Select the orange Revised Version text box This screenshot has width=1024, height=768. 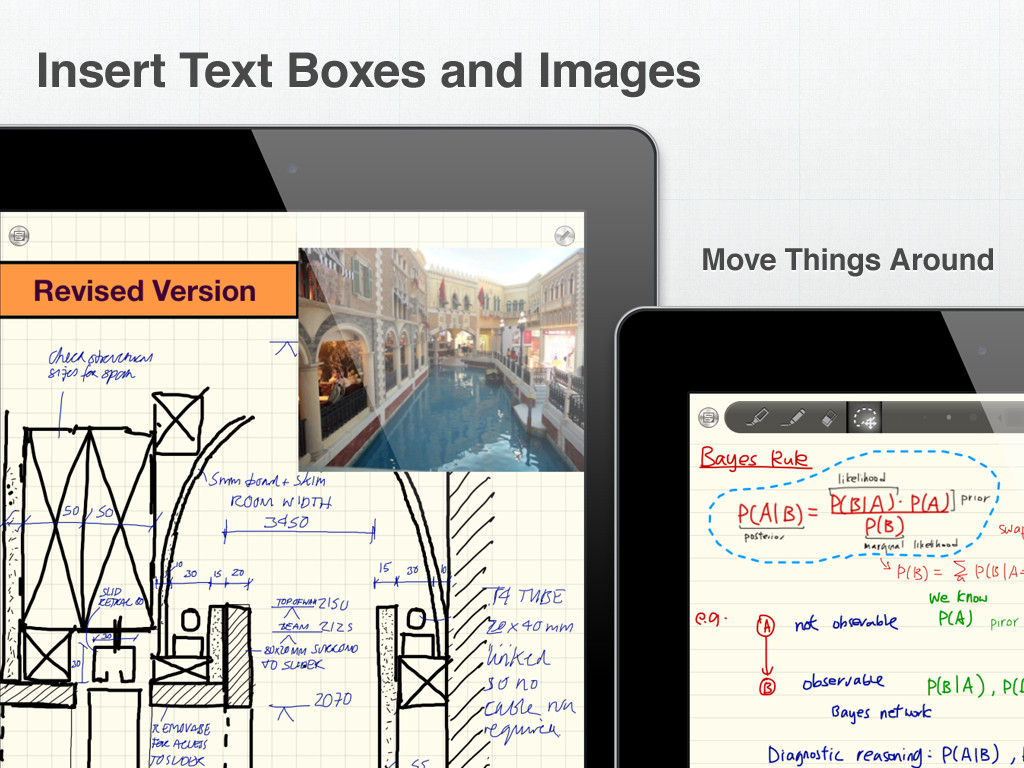[x=146, y=291]
